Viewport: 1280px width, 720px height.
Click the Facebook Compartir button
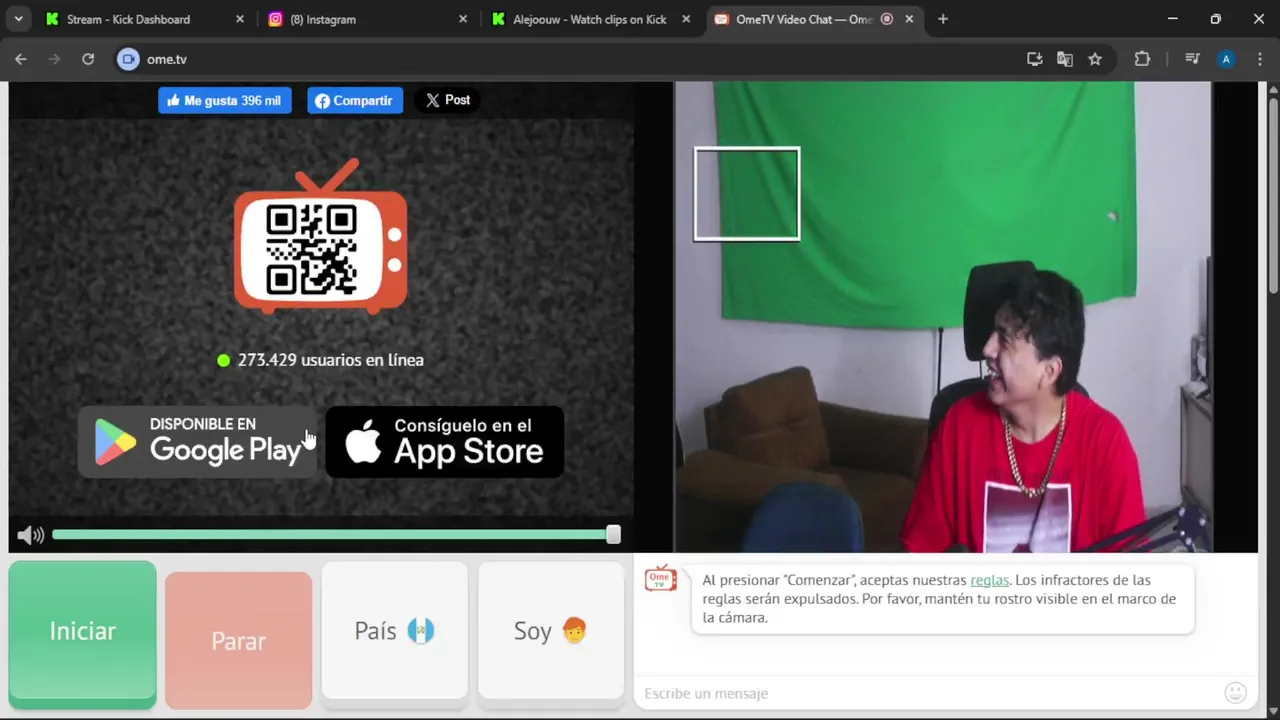click(355, 100)
